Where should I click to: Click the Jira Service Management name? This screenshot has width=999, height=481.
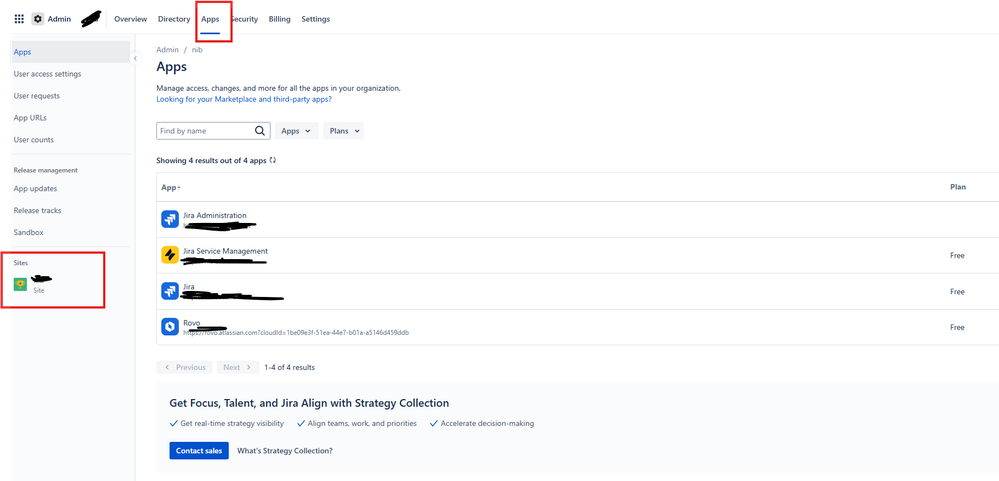(x=226, y=251)
